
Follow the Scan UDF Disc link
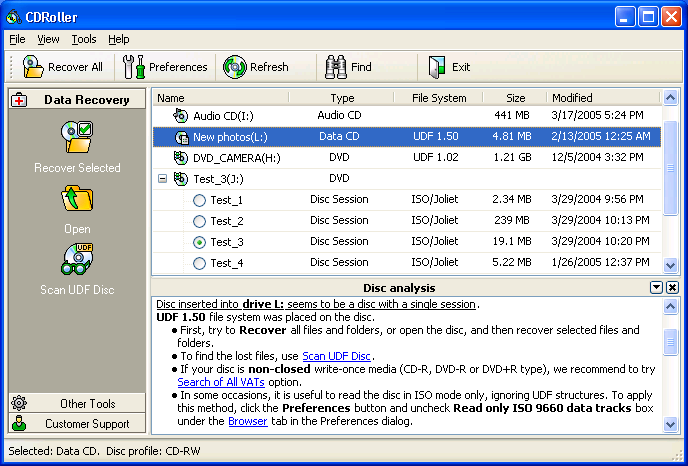point(337,356)
